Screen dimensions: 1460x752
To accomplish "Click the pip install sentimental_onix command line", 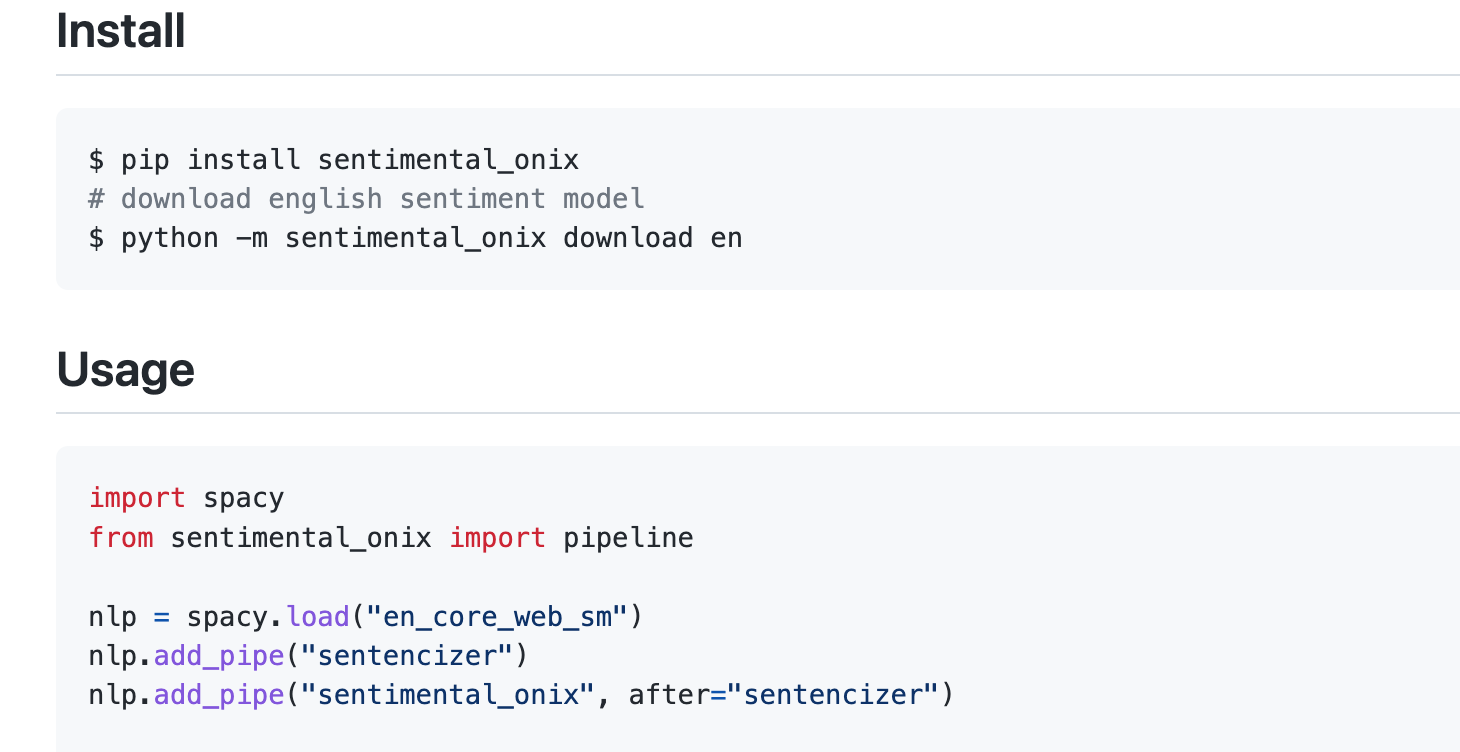I will (x=334, y=159).
